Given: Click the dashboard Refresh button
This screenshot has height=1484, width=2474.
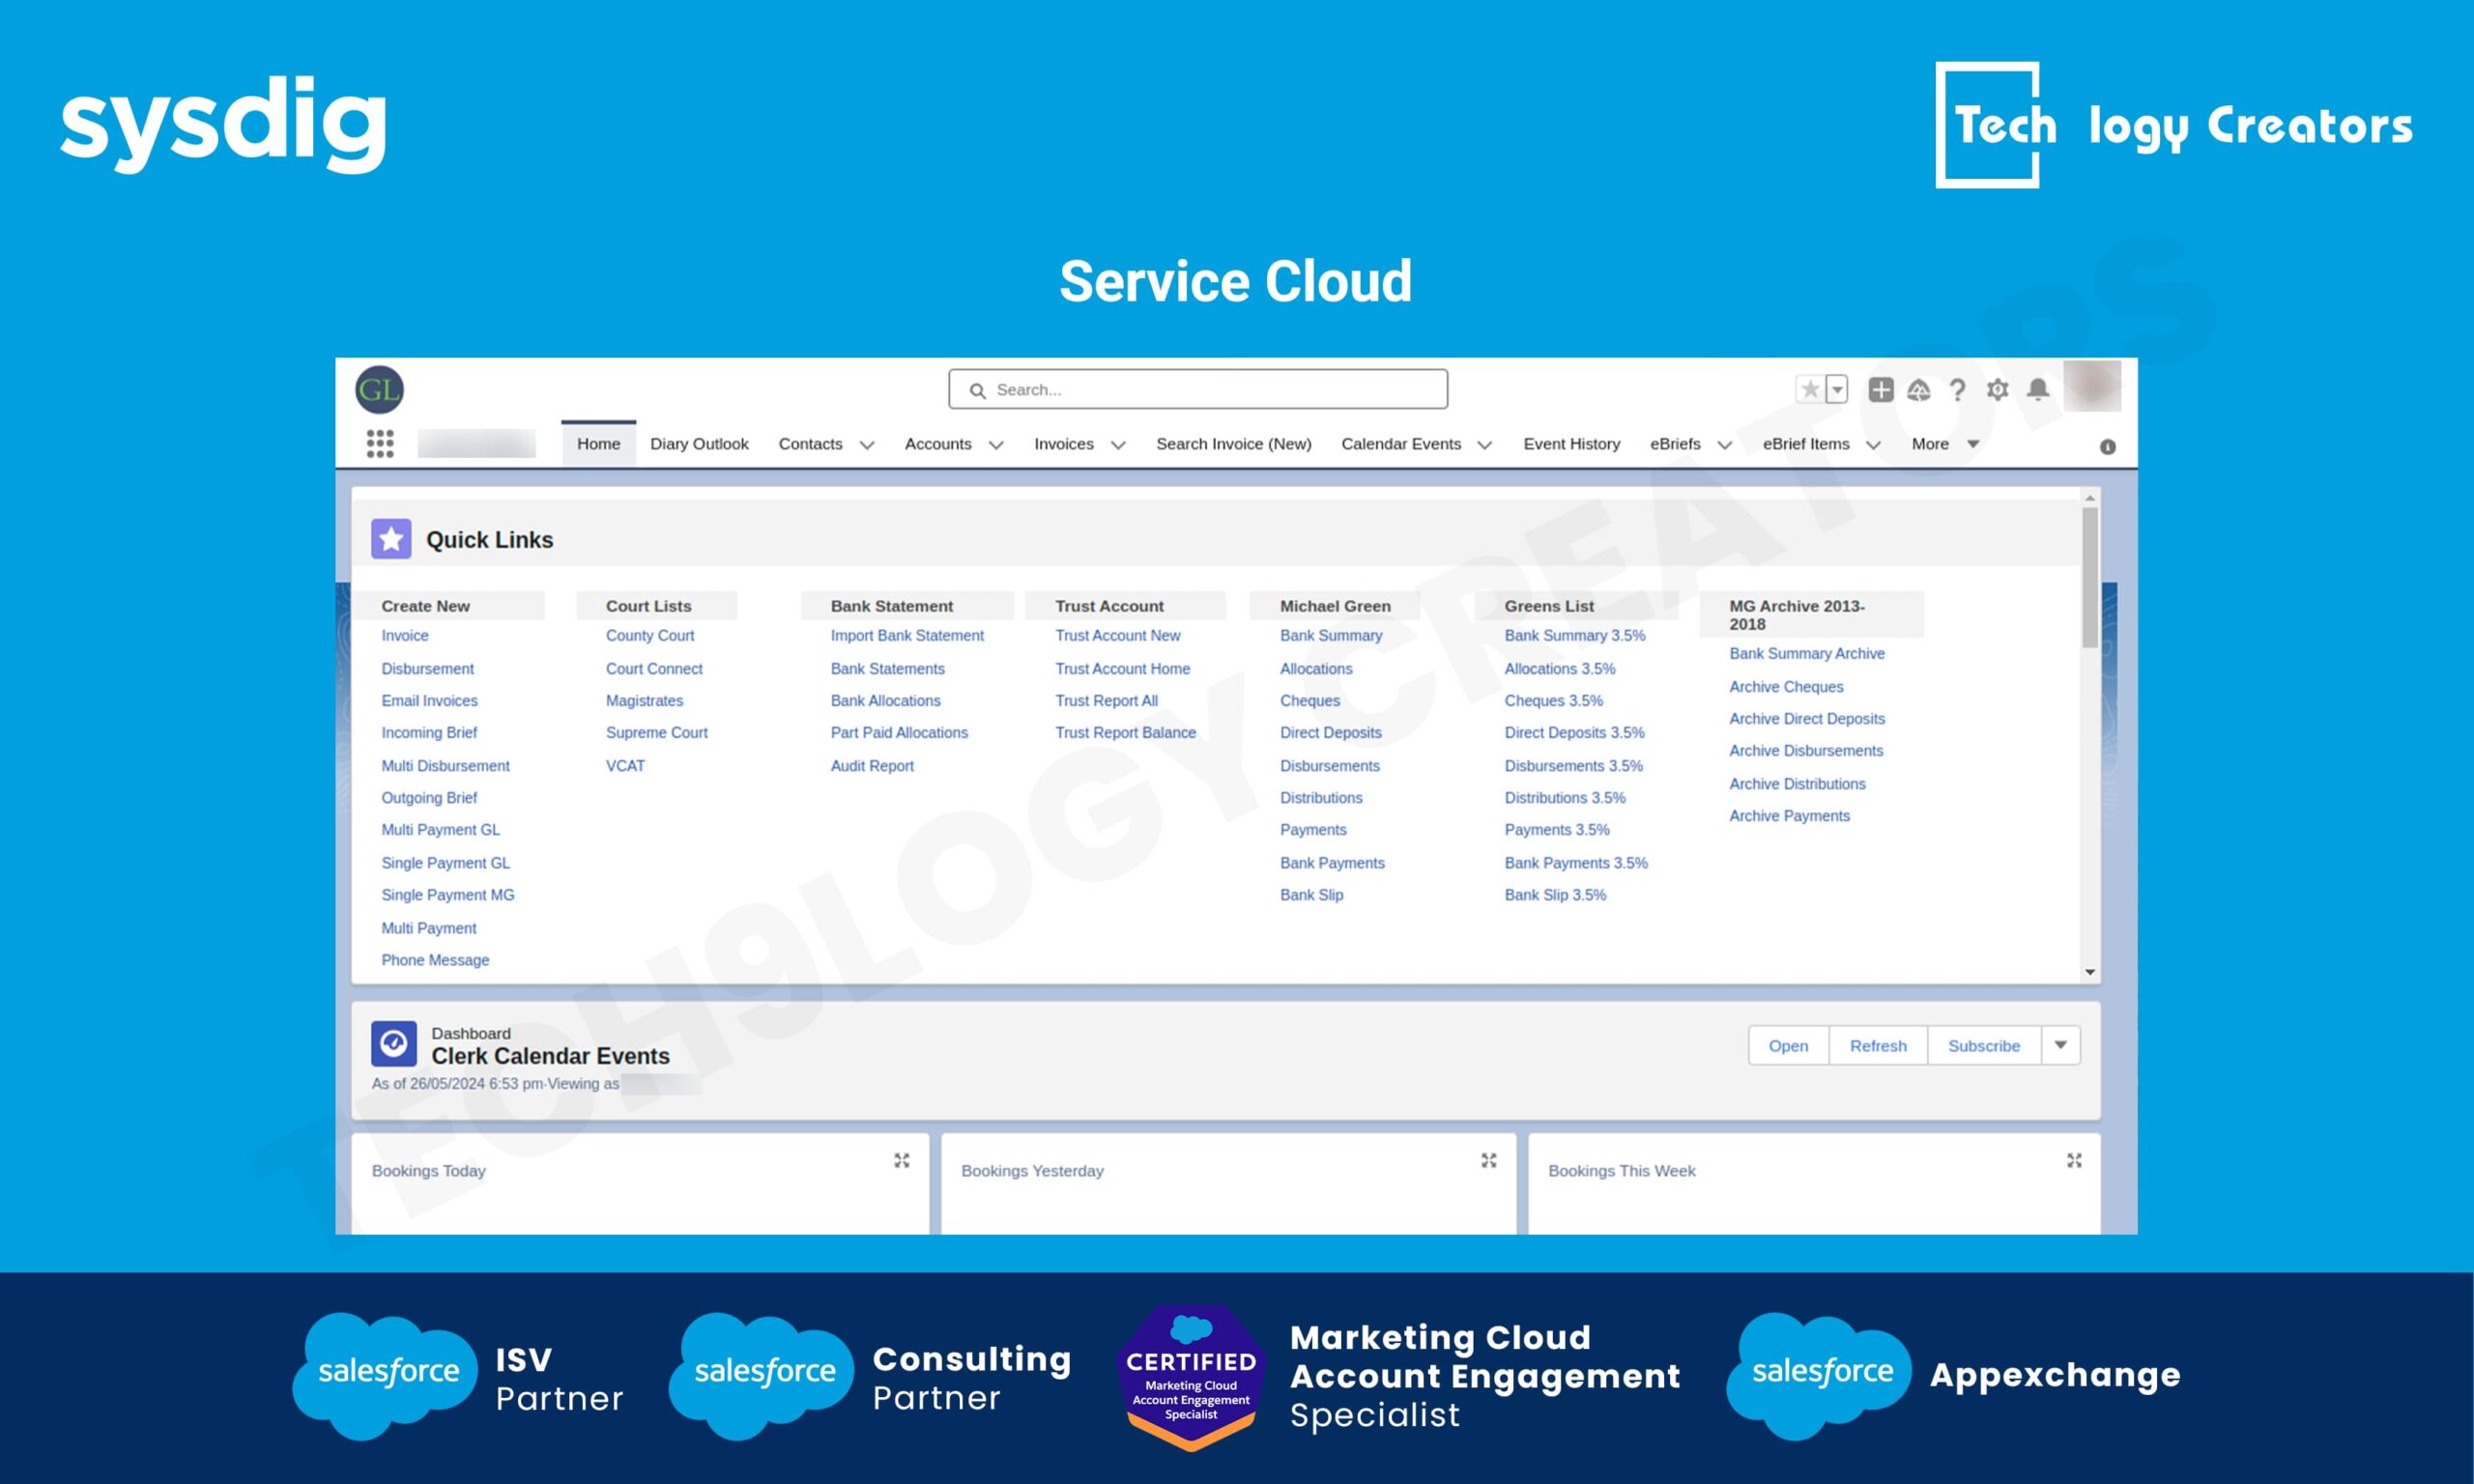Looking at the screenshot, I should 1877,1045.
